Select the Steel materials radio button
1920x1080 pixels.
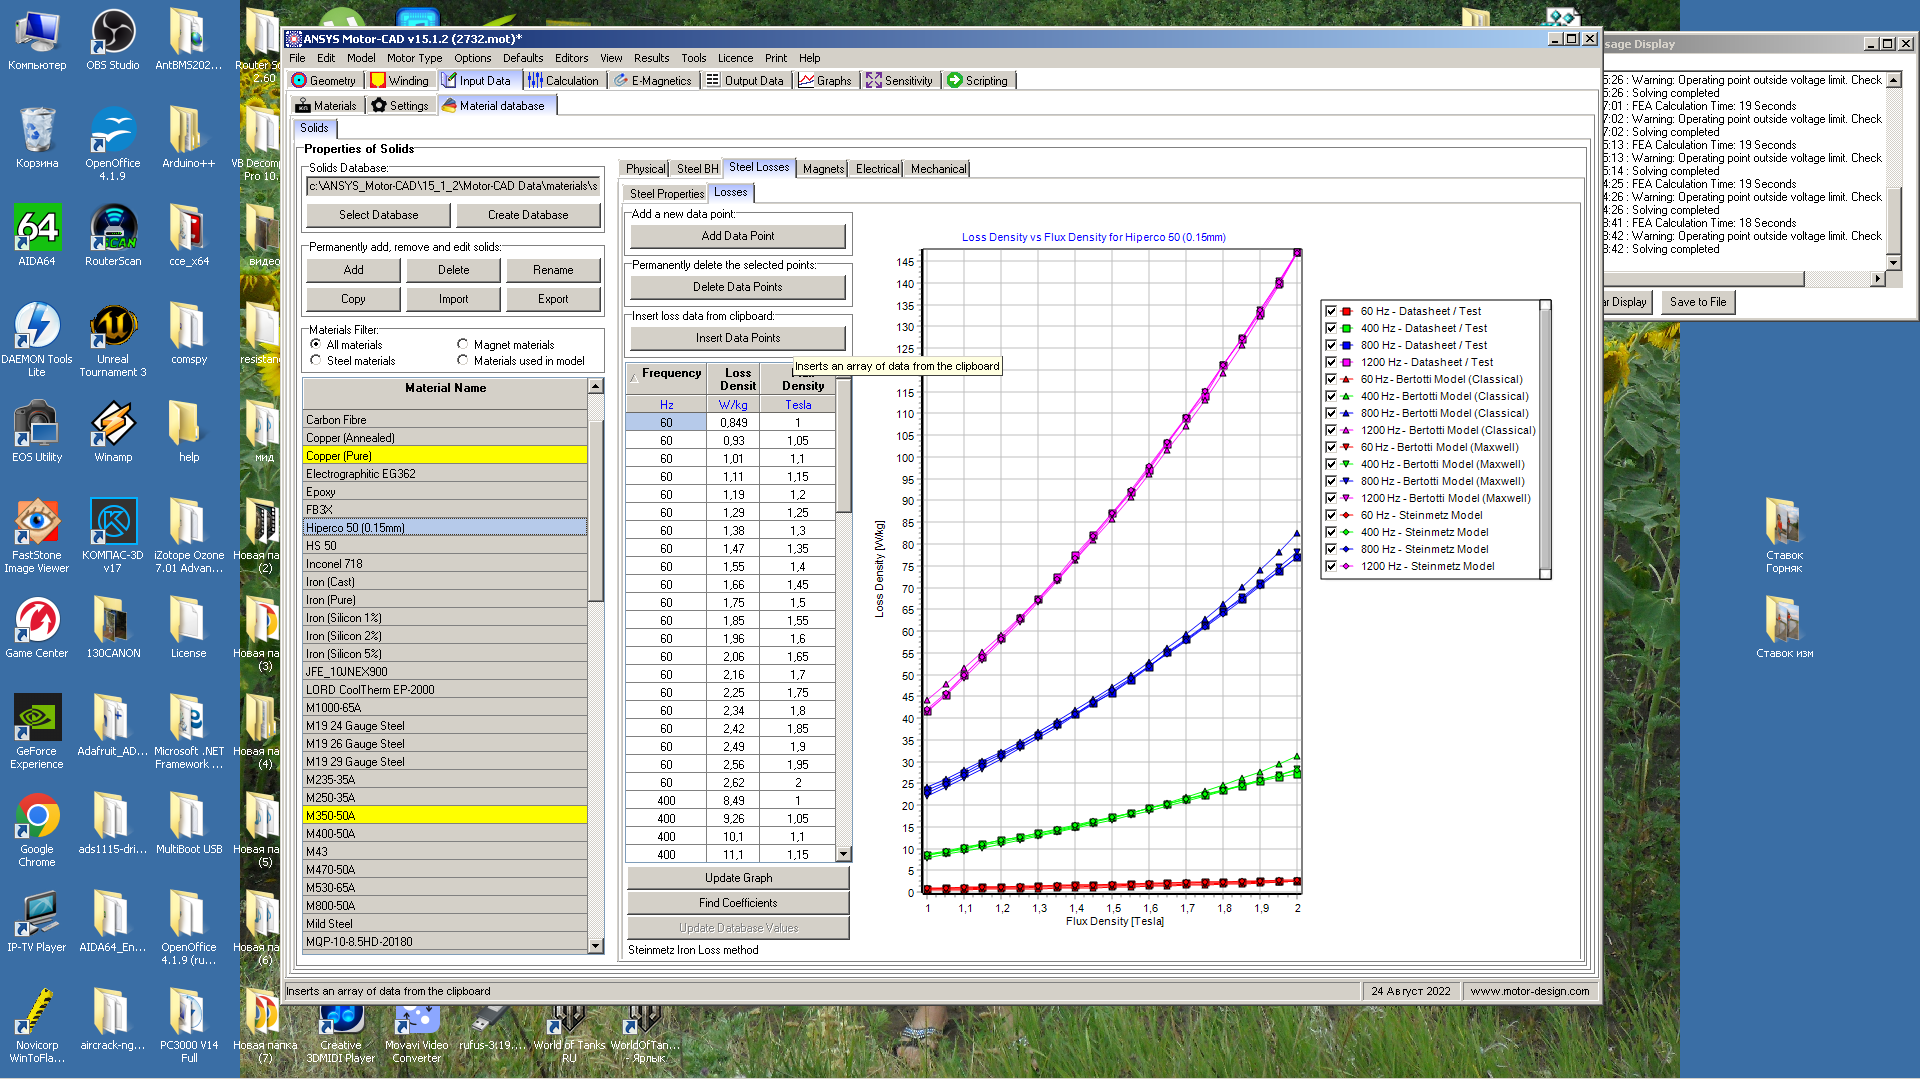click(x=316, y=361)
